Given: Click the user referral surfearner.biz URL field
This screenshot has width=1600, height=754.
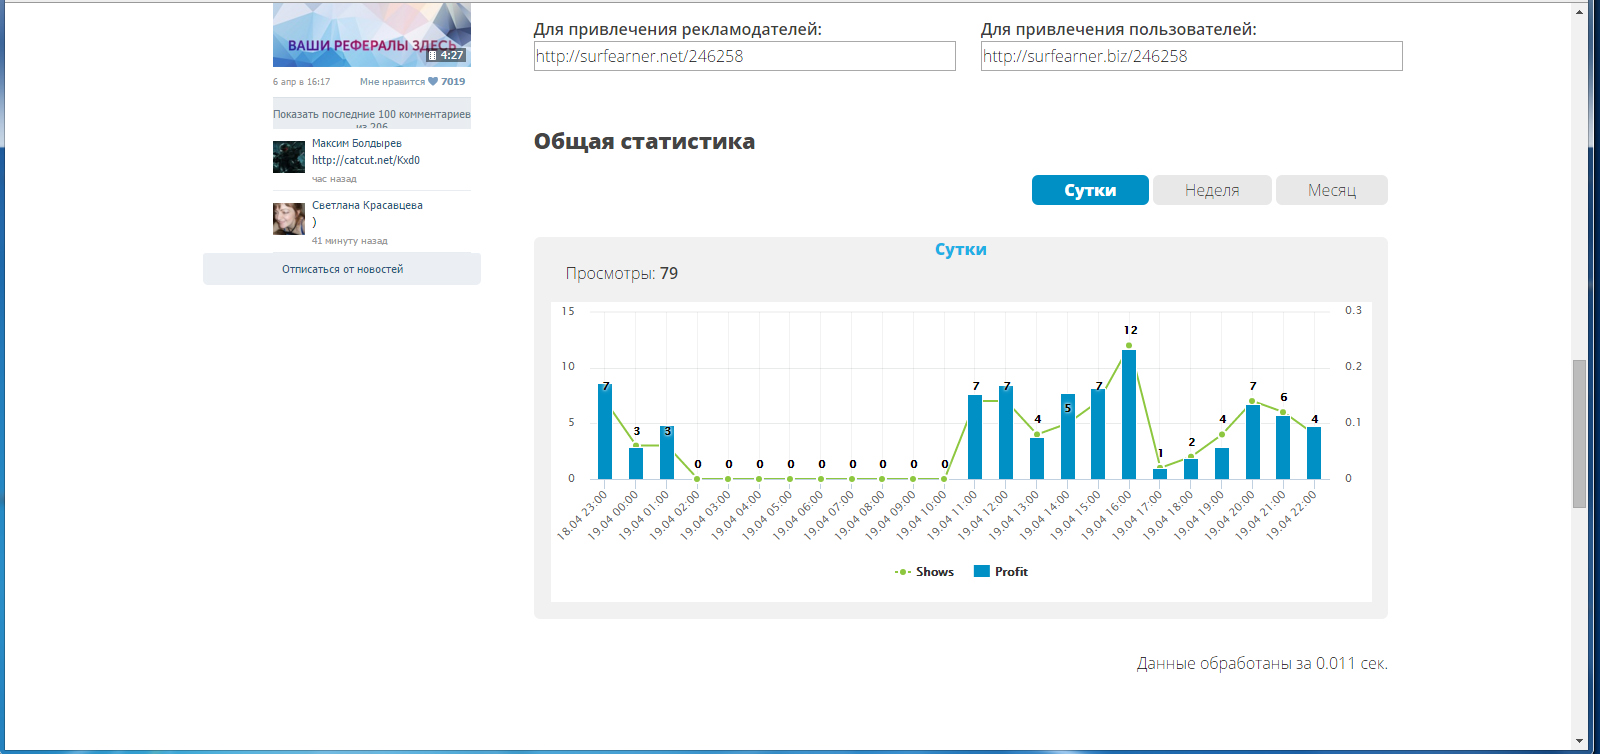Looking at the screenshot, I should (1191, 56).
